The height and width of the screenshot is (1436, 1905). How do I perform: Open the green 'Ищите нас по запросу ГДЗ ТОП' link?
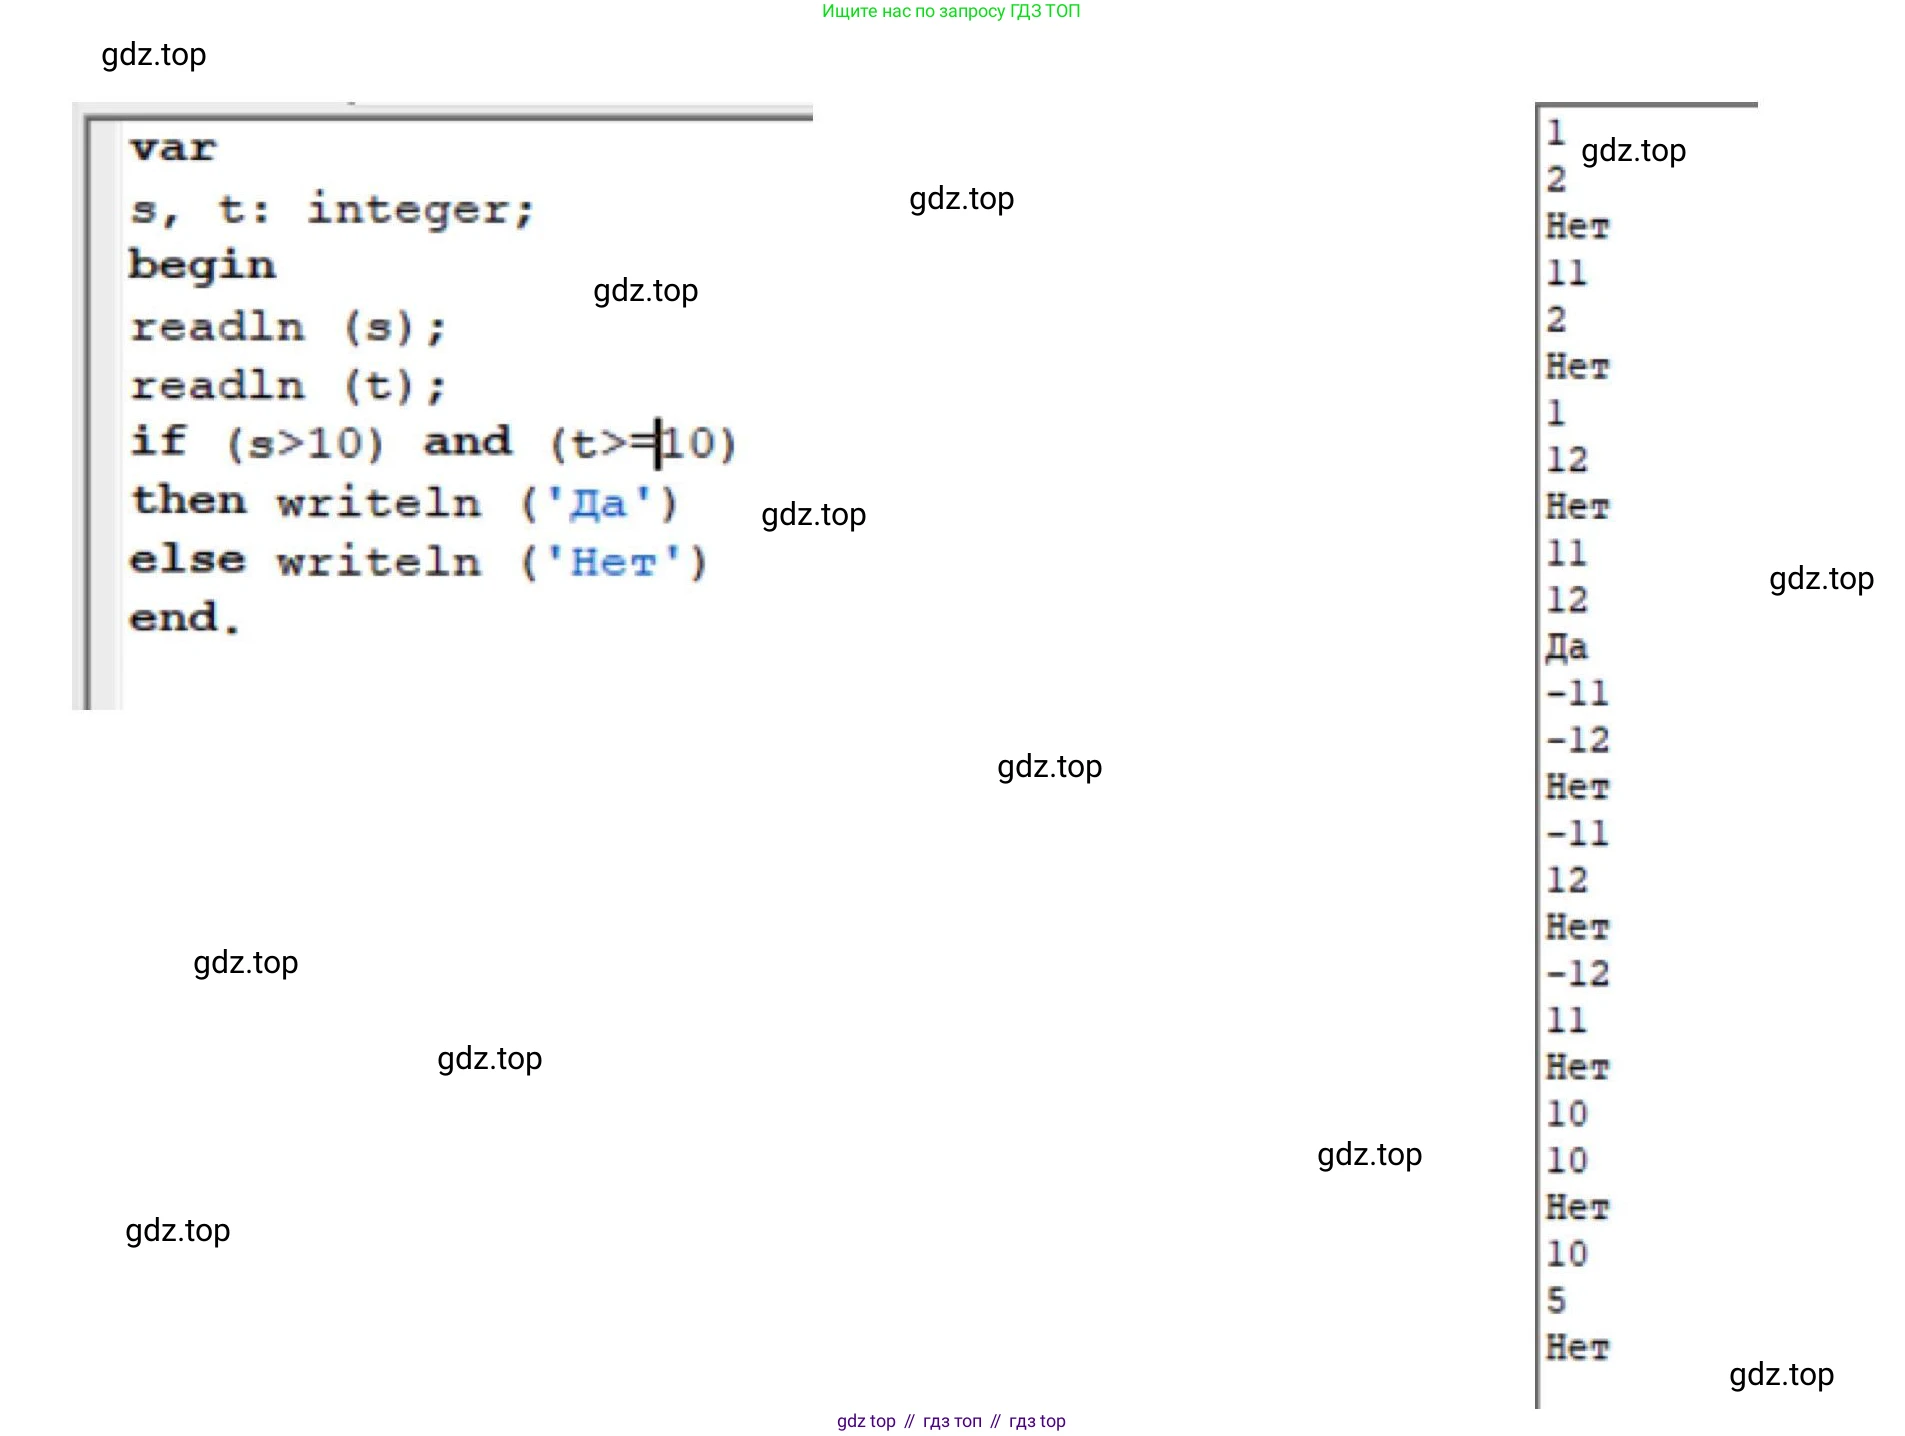coord(950,11)
